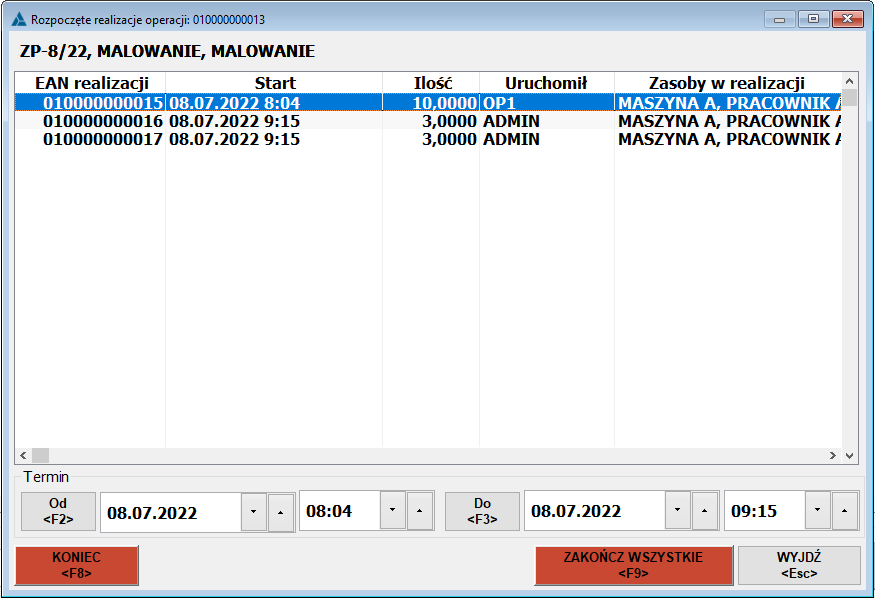875x598 pixels.
Task: Click the Od date field 08.07.2022
Action: [x=171, y=512]
